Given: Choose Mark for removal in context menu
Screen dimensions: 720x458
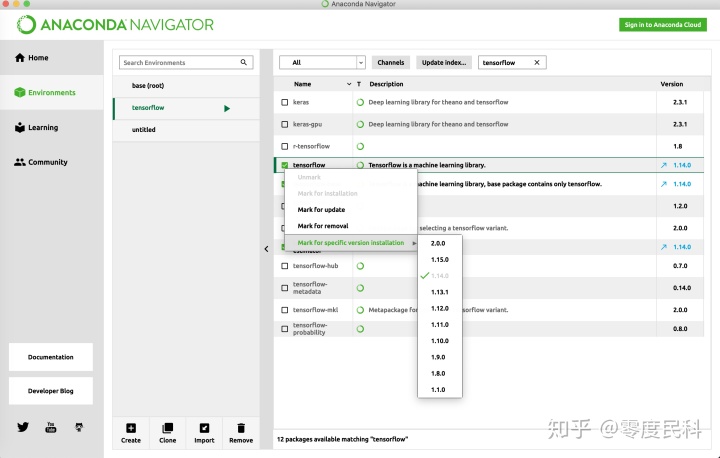Looking at the screenshot, I should [x=323, y=226].
